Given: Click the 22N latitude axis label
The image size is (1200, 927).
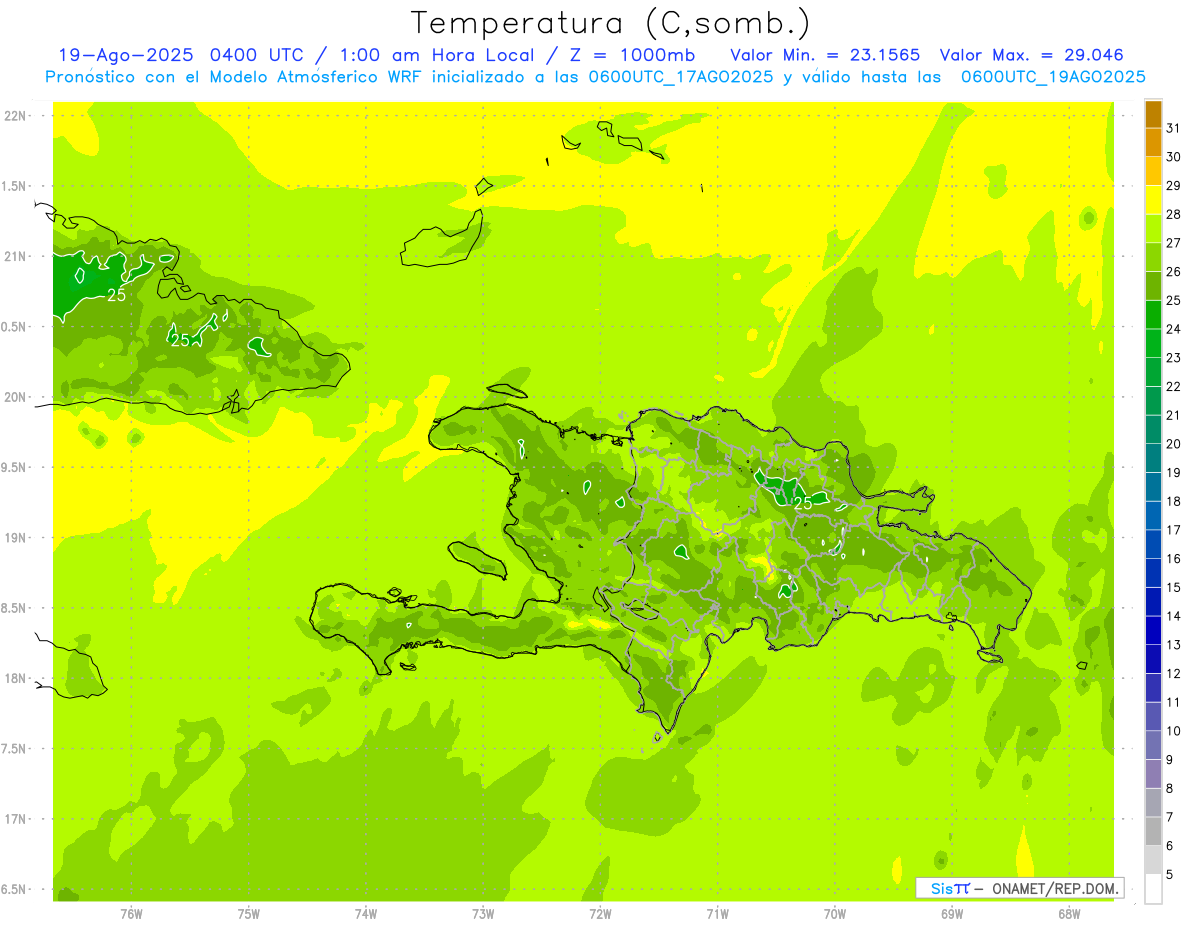Looking at the screenshot, I should click(x=15, y=116).
